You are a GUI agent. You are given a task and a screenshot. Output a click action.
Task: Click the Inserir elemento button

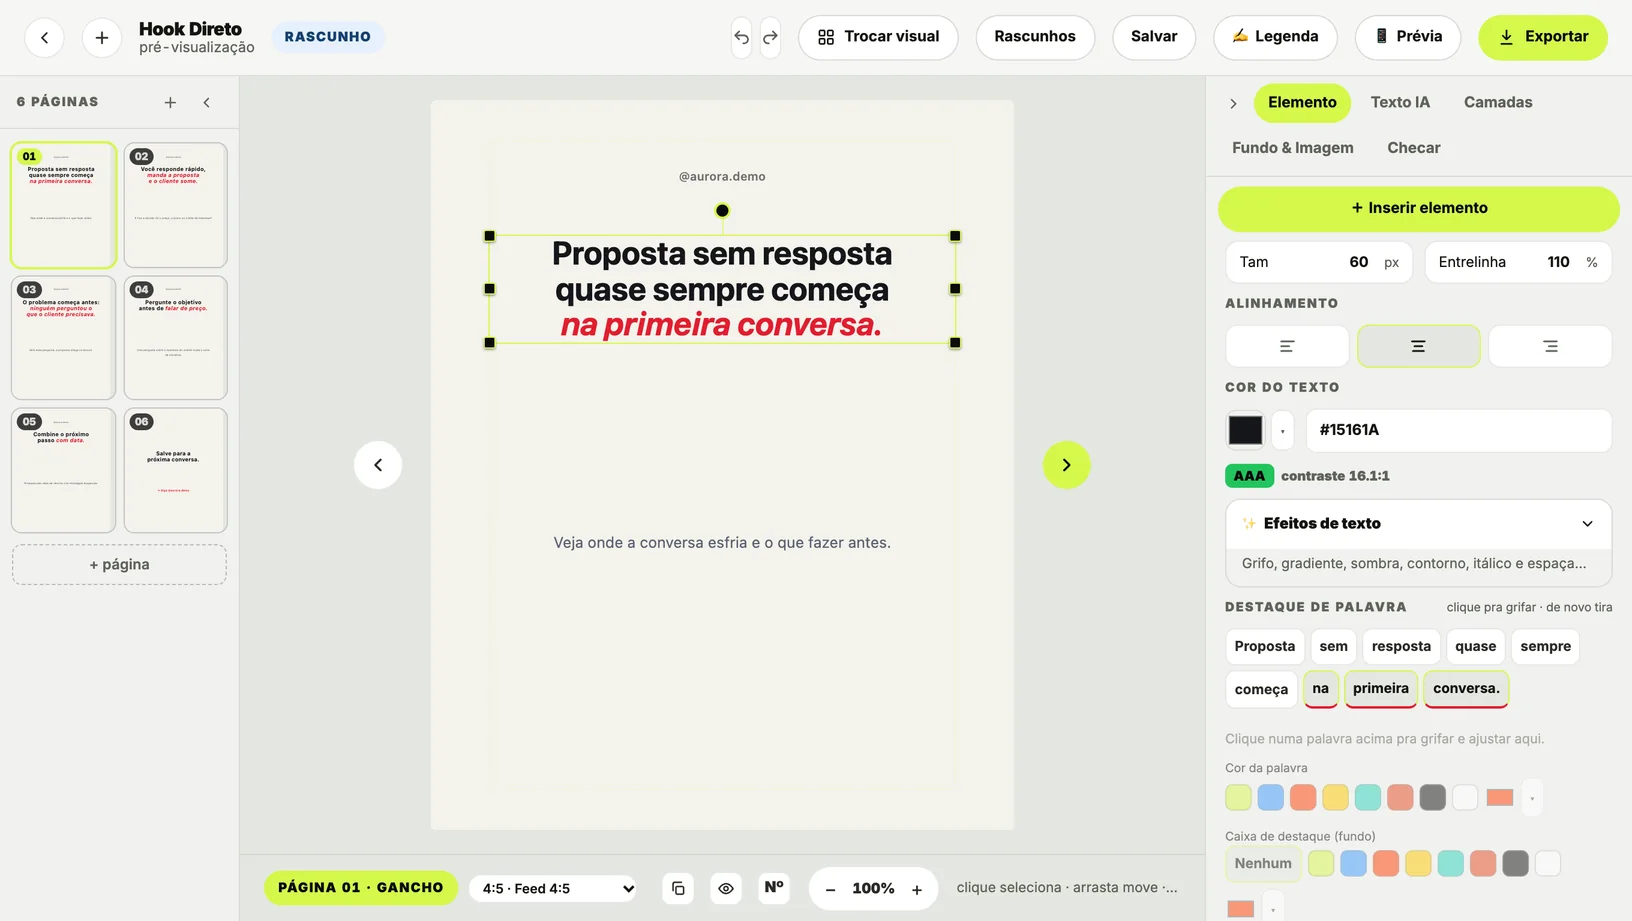click(x=1418, y=208)
